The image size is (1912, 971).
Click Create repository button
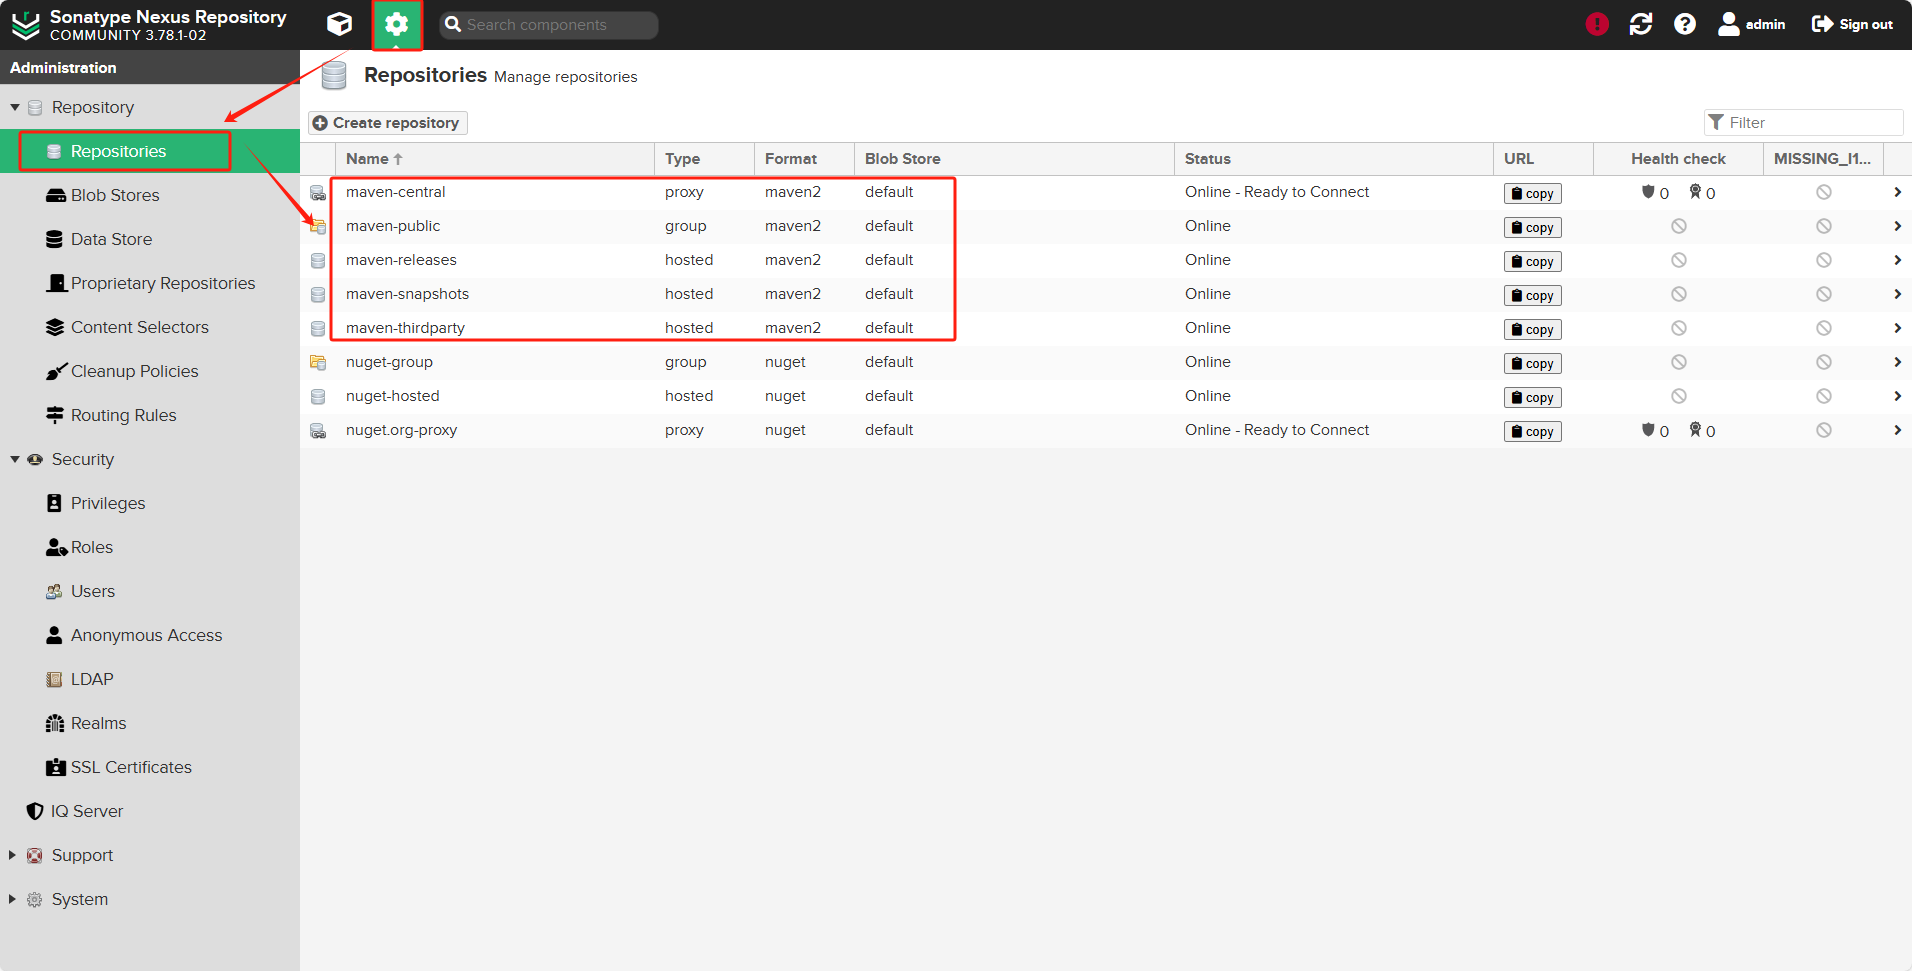click(387, 123)
